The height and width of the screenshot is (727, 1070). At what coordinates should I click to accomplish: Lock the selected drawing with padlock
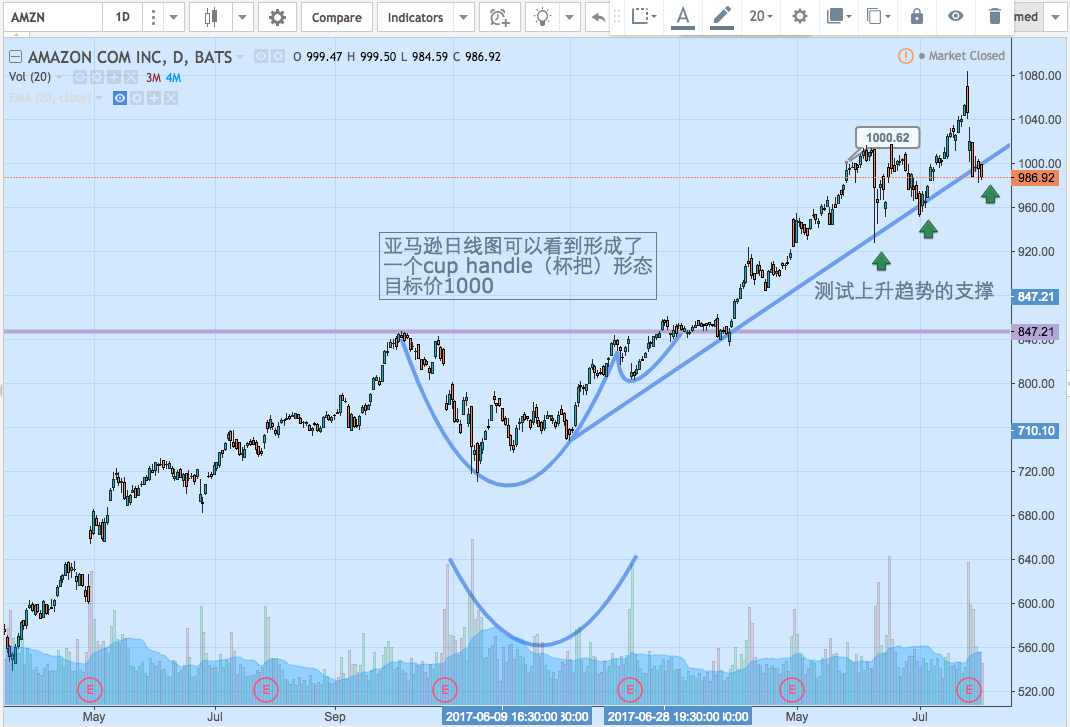click(x=916, y=16)
